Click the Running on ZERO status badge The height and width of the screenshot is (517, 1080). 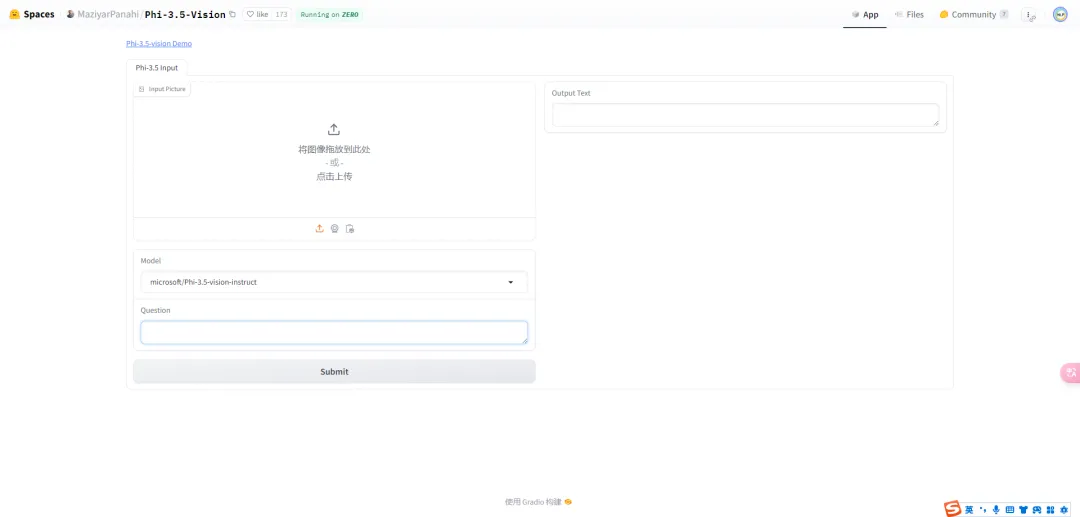[329, 14]
